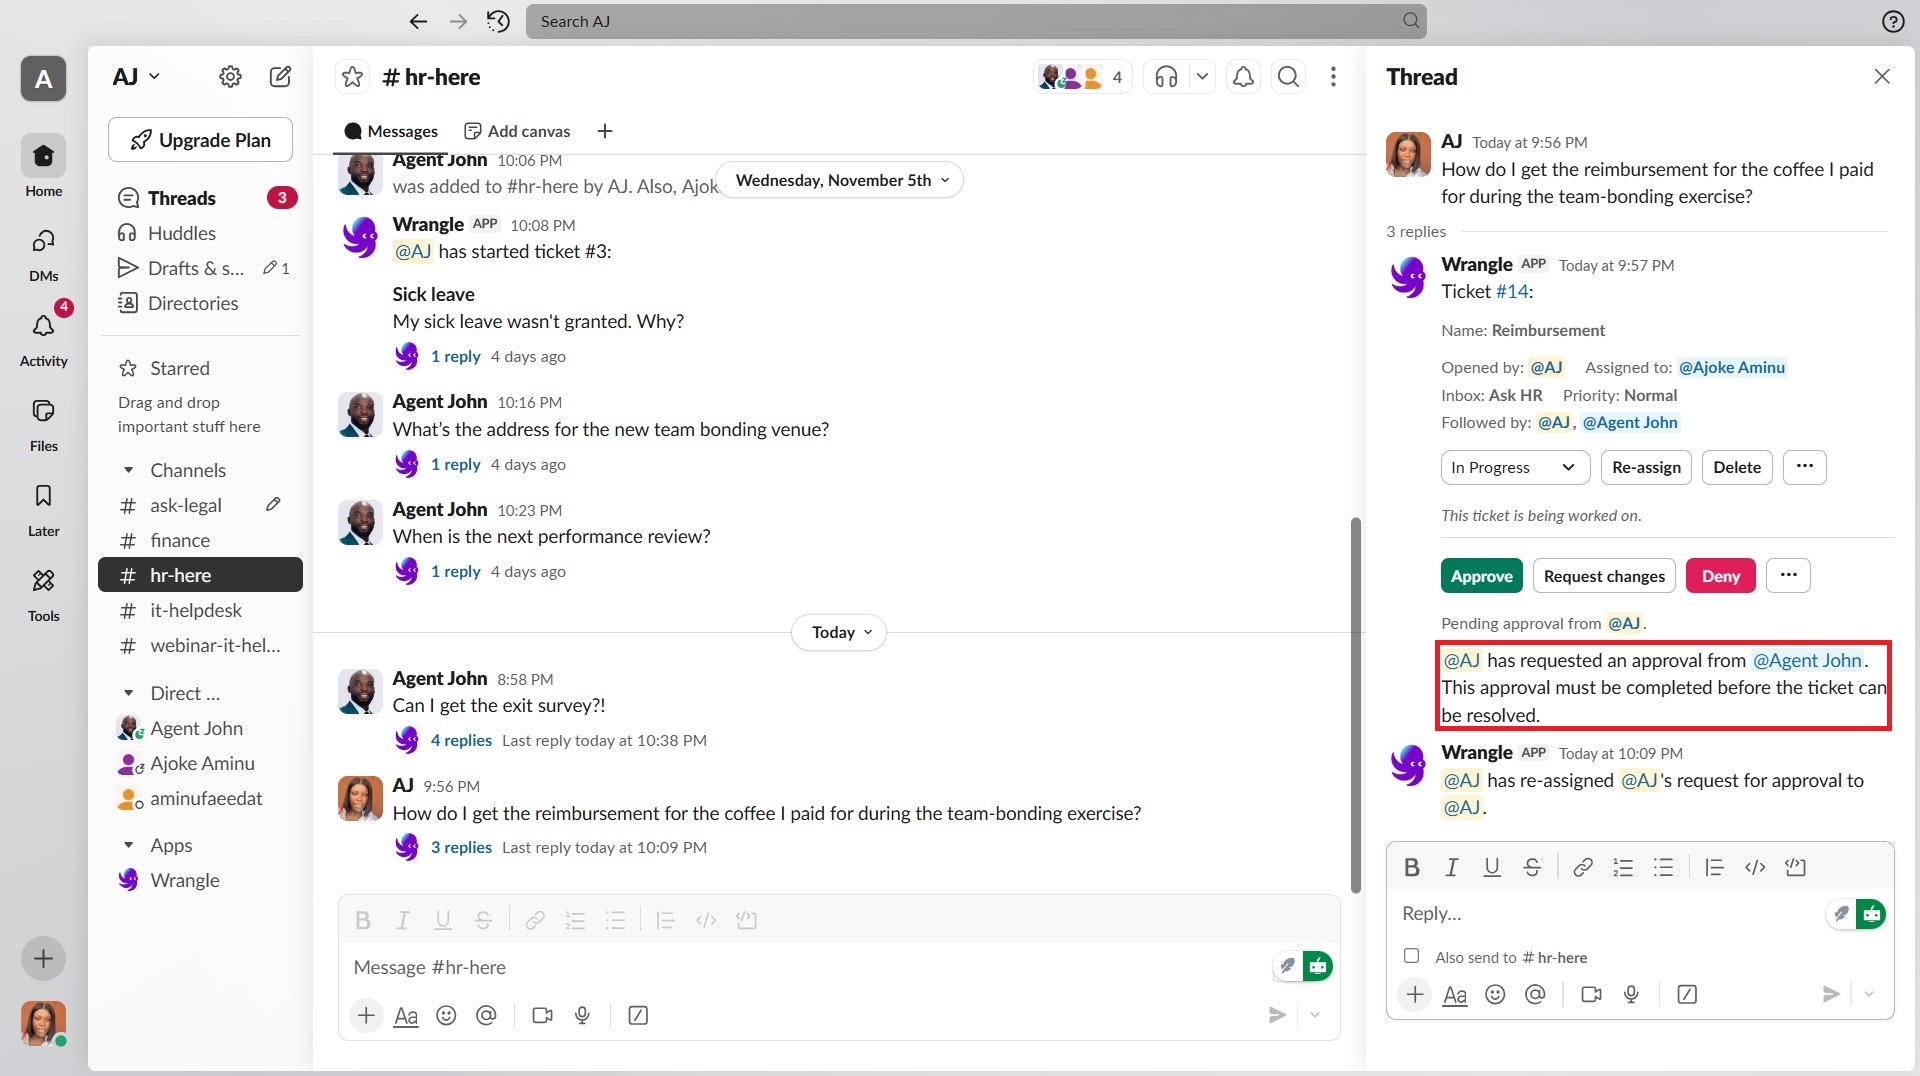This screenshot has height=1076, width=1920.
Task: Toggle italic in thread reply toolbar
Action: tap(1451, 867)
